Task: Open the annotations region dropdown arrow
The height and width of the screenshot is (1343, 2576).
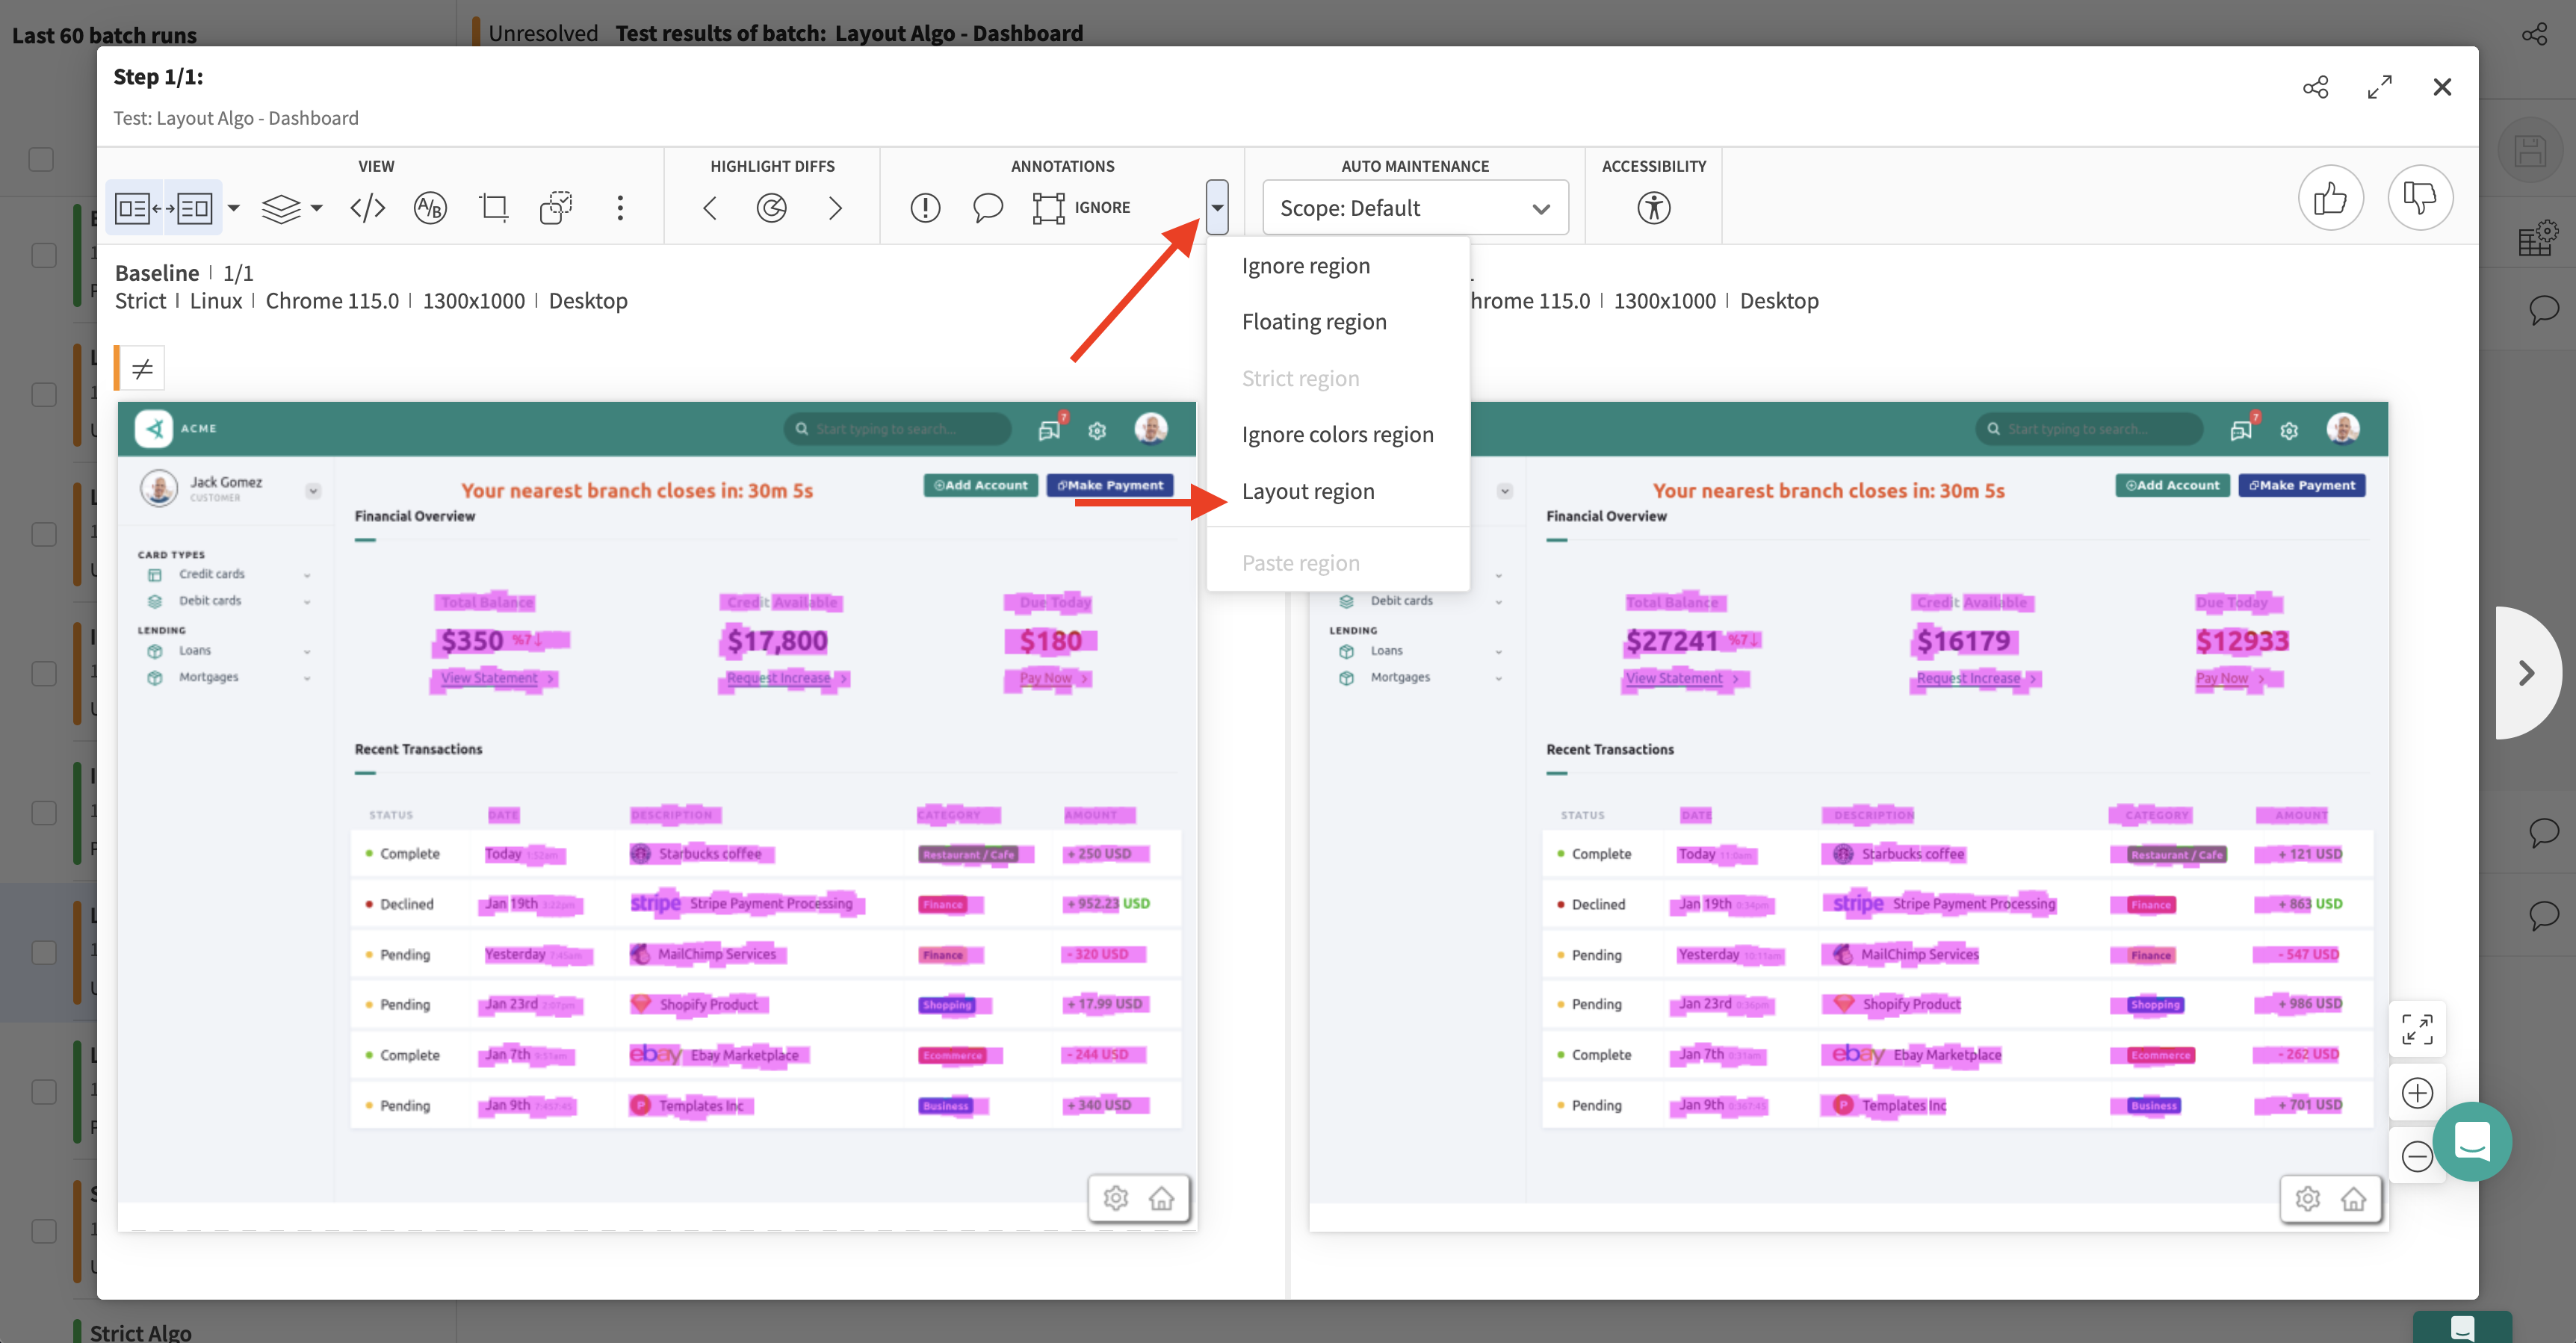Action: 1216,207
